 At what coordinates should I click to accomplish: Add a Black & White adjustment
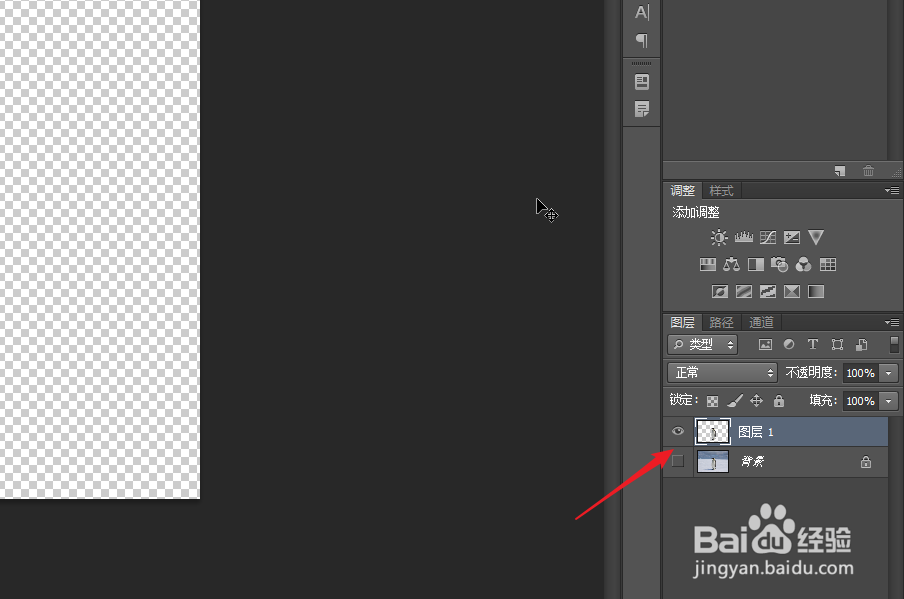click(x=756, y=265)
